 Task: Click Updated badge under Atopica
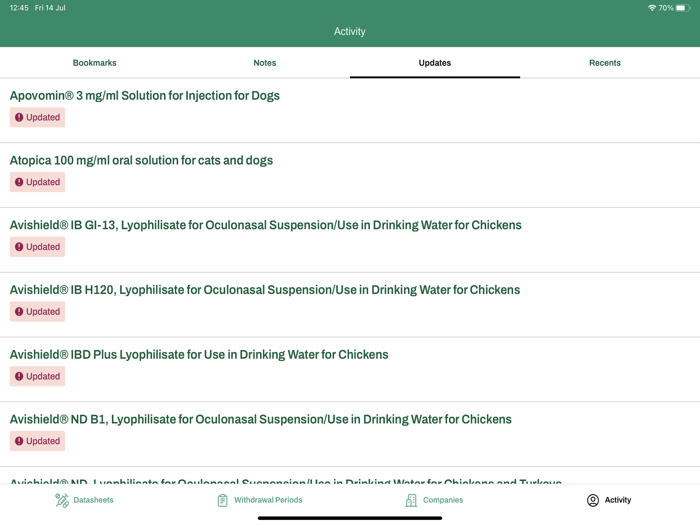(x=38, y=182)
